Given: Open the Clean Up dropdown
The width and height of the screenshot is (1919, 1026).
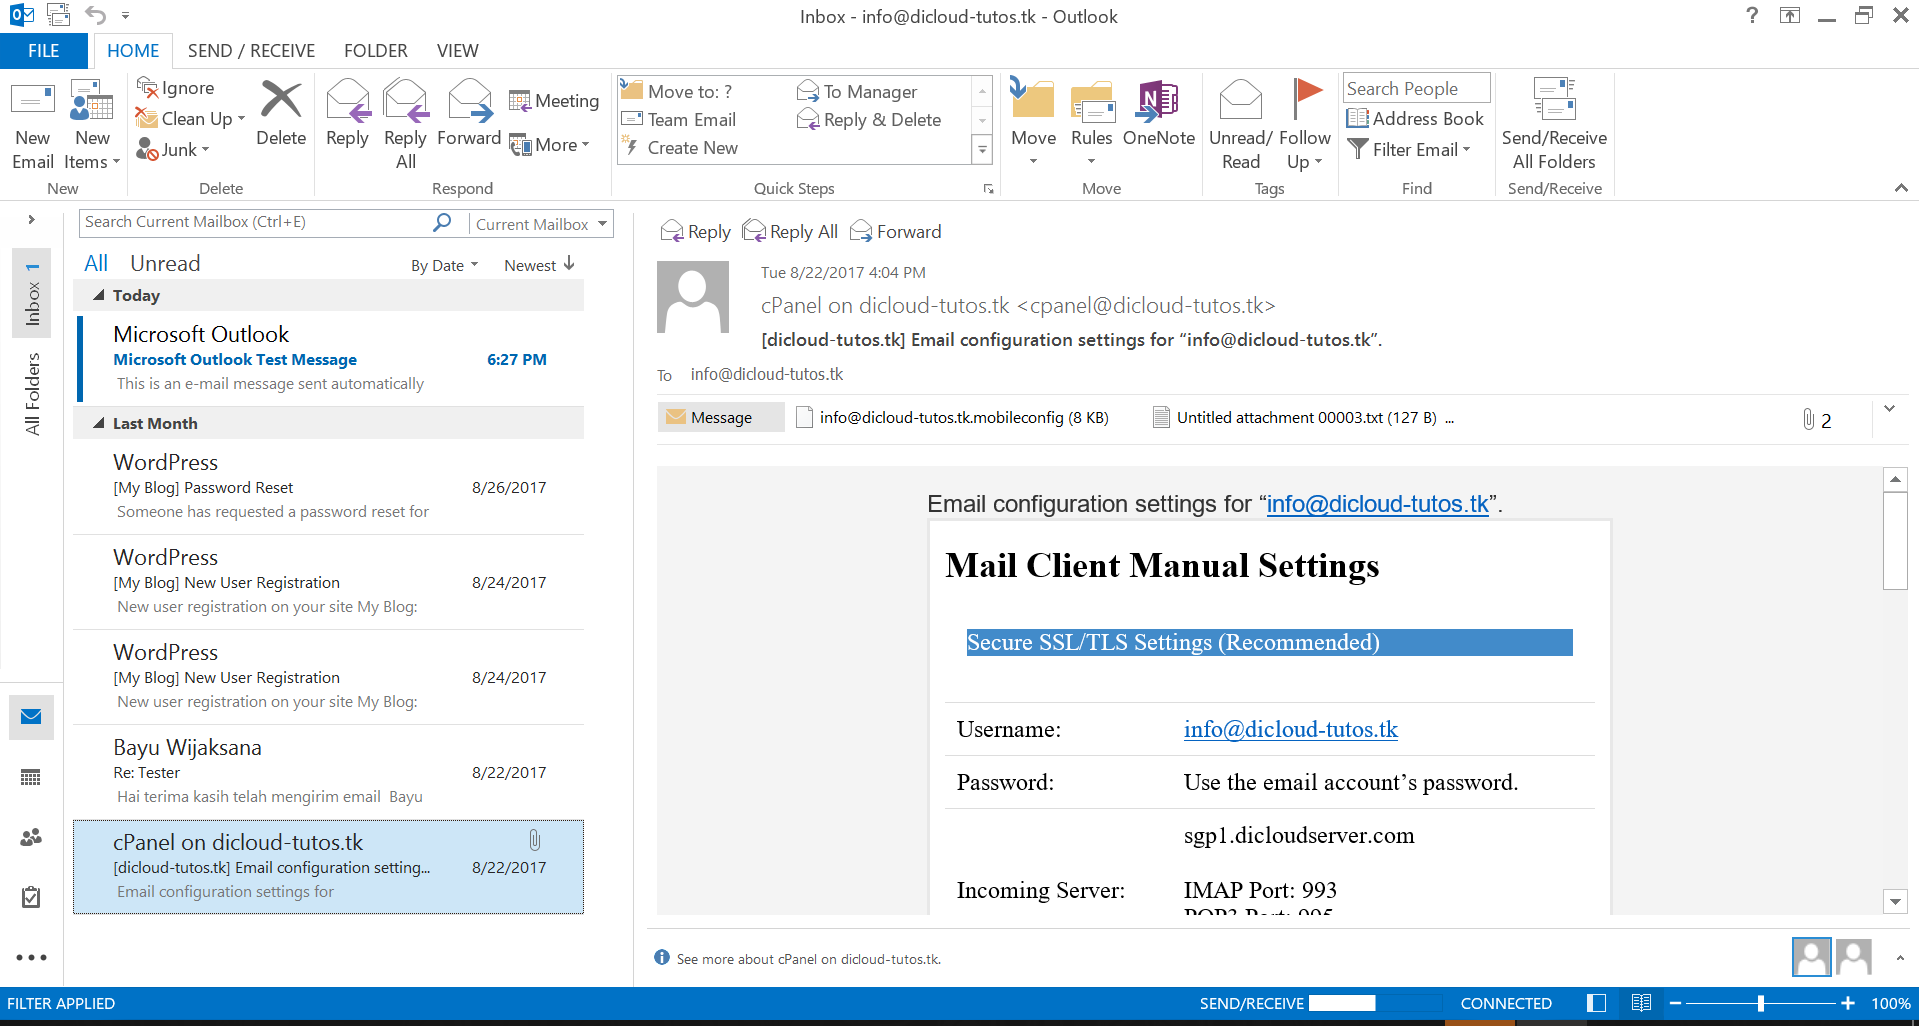Looking at the screenshot, I should pos(190,118).
